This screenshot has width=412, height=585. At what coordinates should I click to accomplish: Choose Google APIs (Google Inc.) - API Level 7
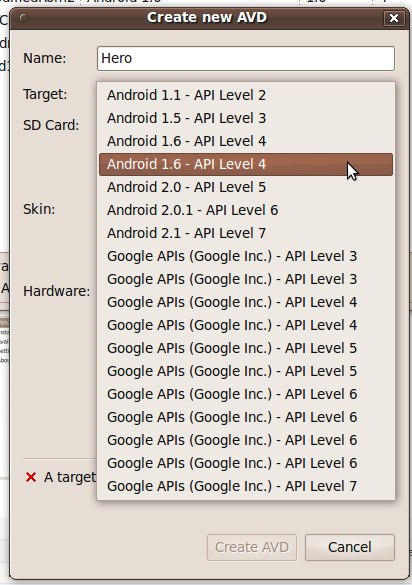pos(246,486)
